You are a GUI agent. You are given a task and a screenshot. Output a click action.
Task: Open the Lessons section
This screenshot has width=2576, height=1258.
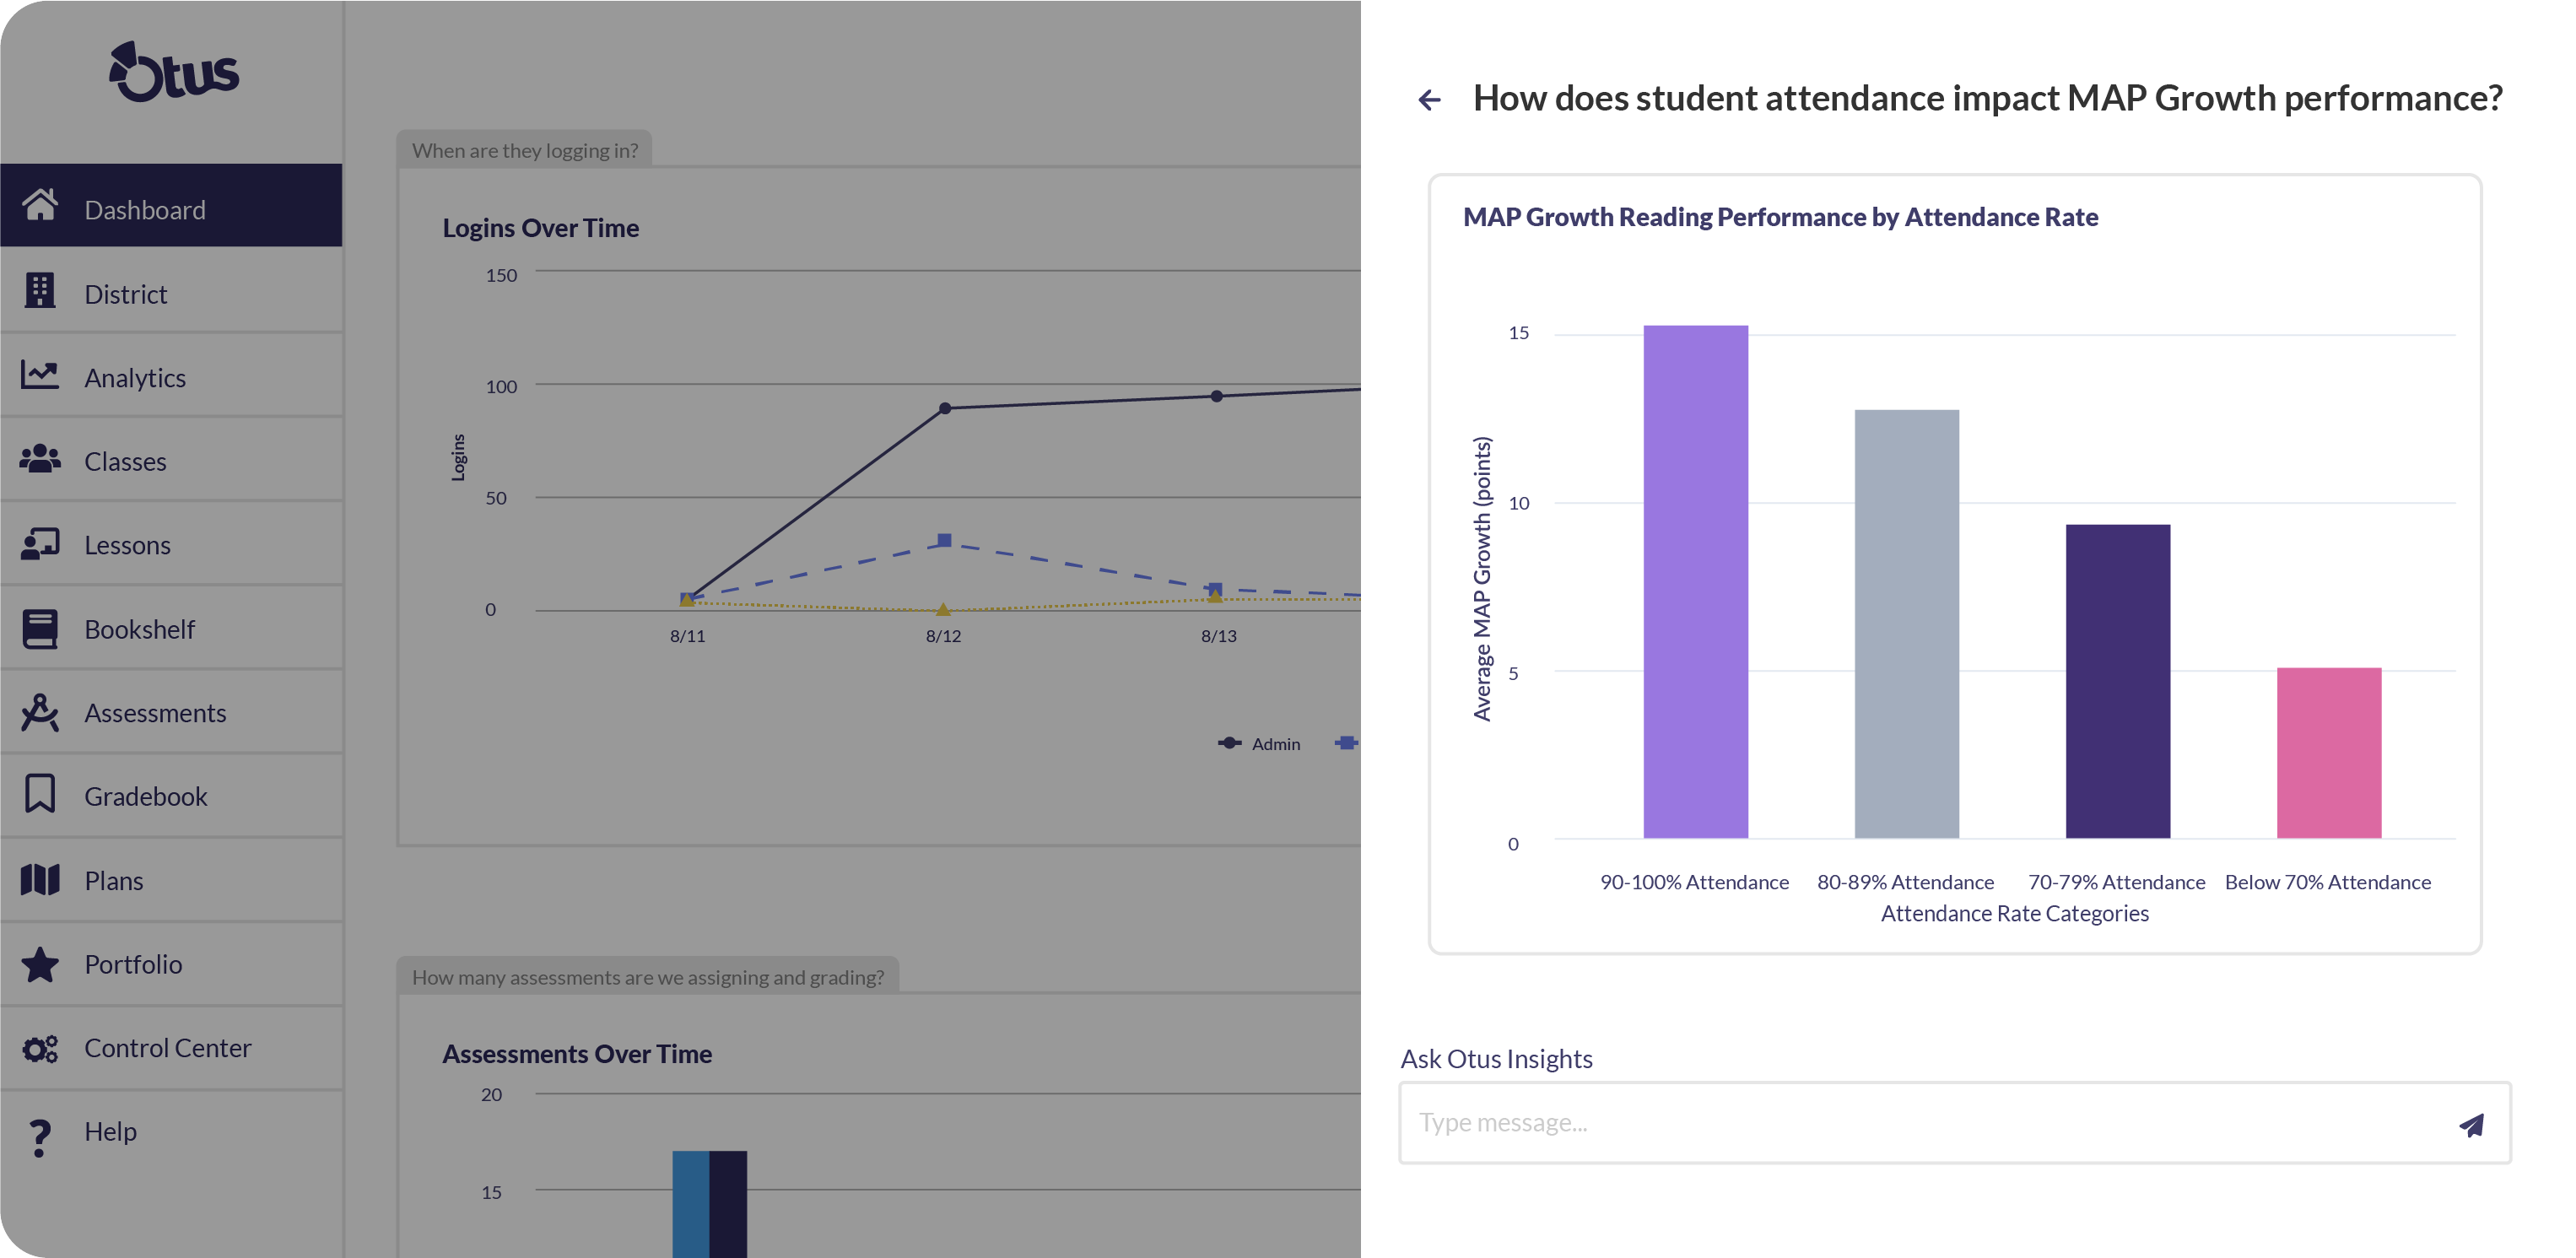127,545
